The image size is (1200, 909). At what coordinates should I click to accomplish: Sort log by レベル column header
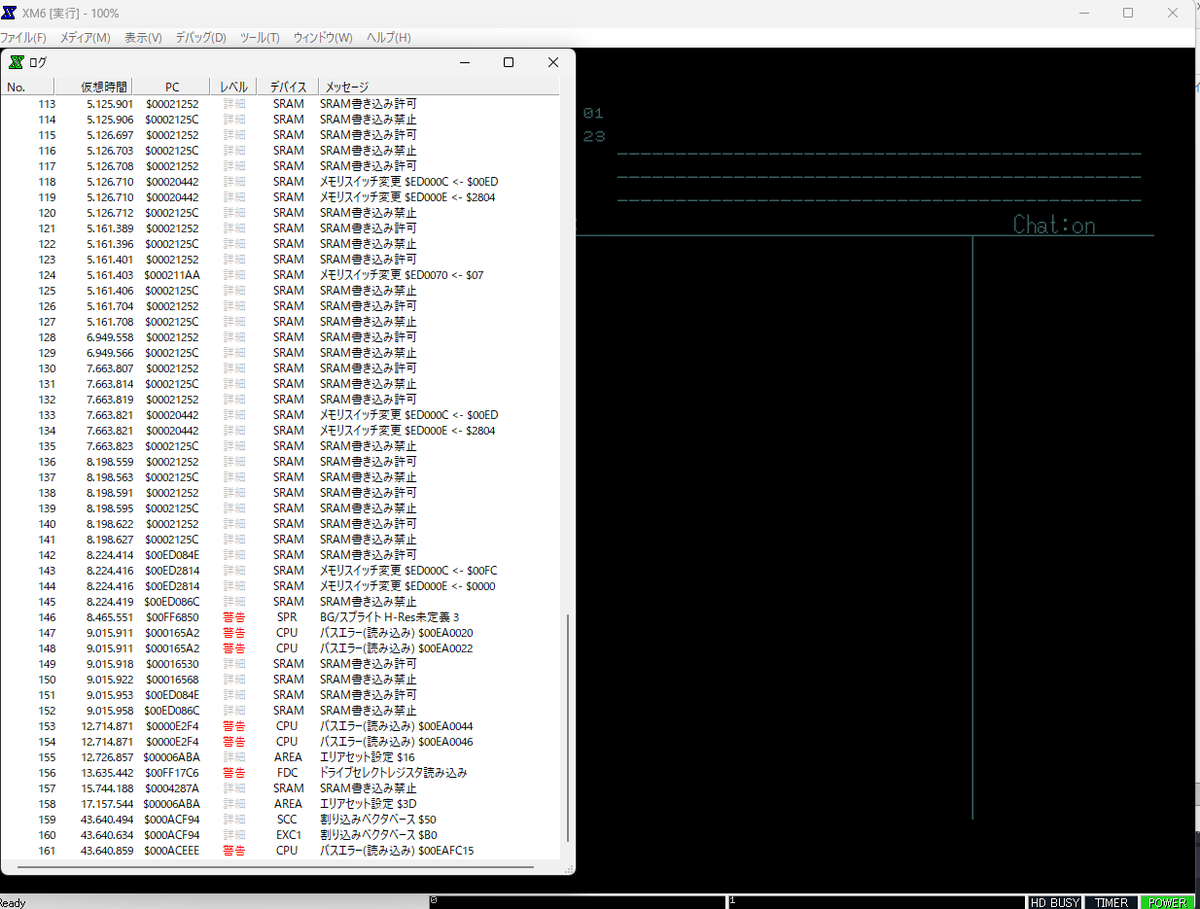tap(234, 87)
